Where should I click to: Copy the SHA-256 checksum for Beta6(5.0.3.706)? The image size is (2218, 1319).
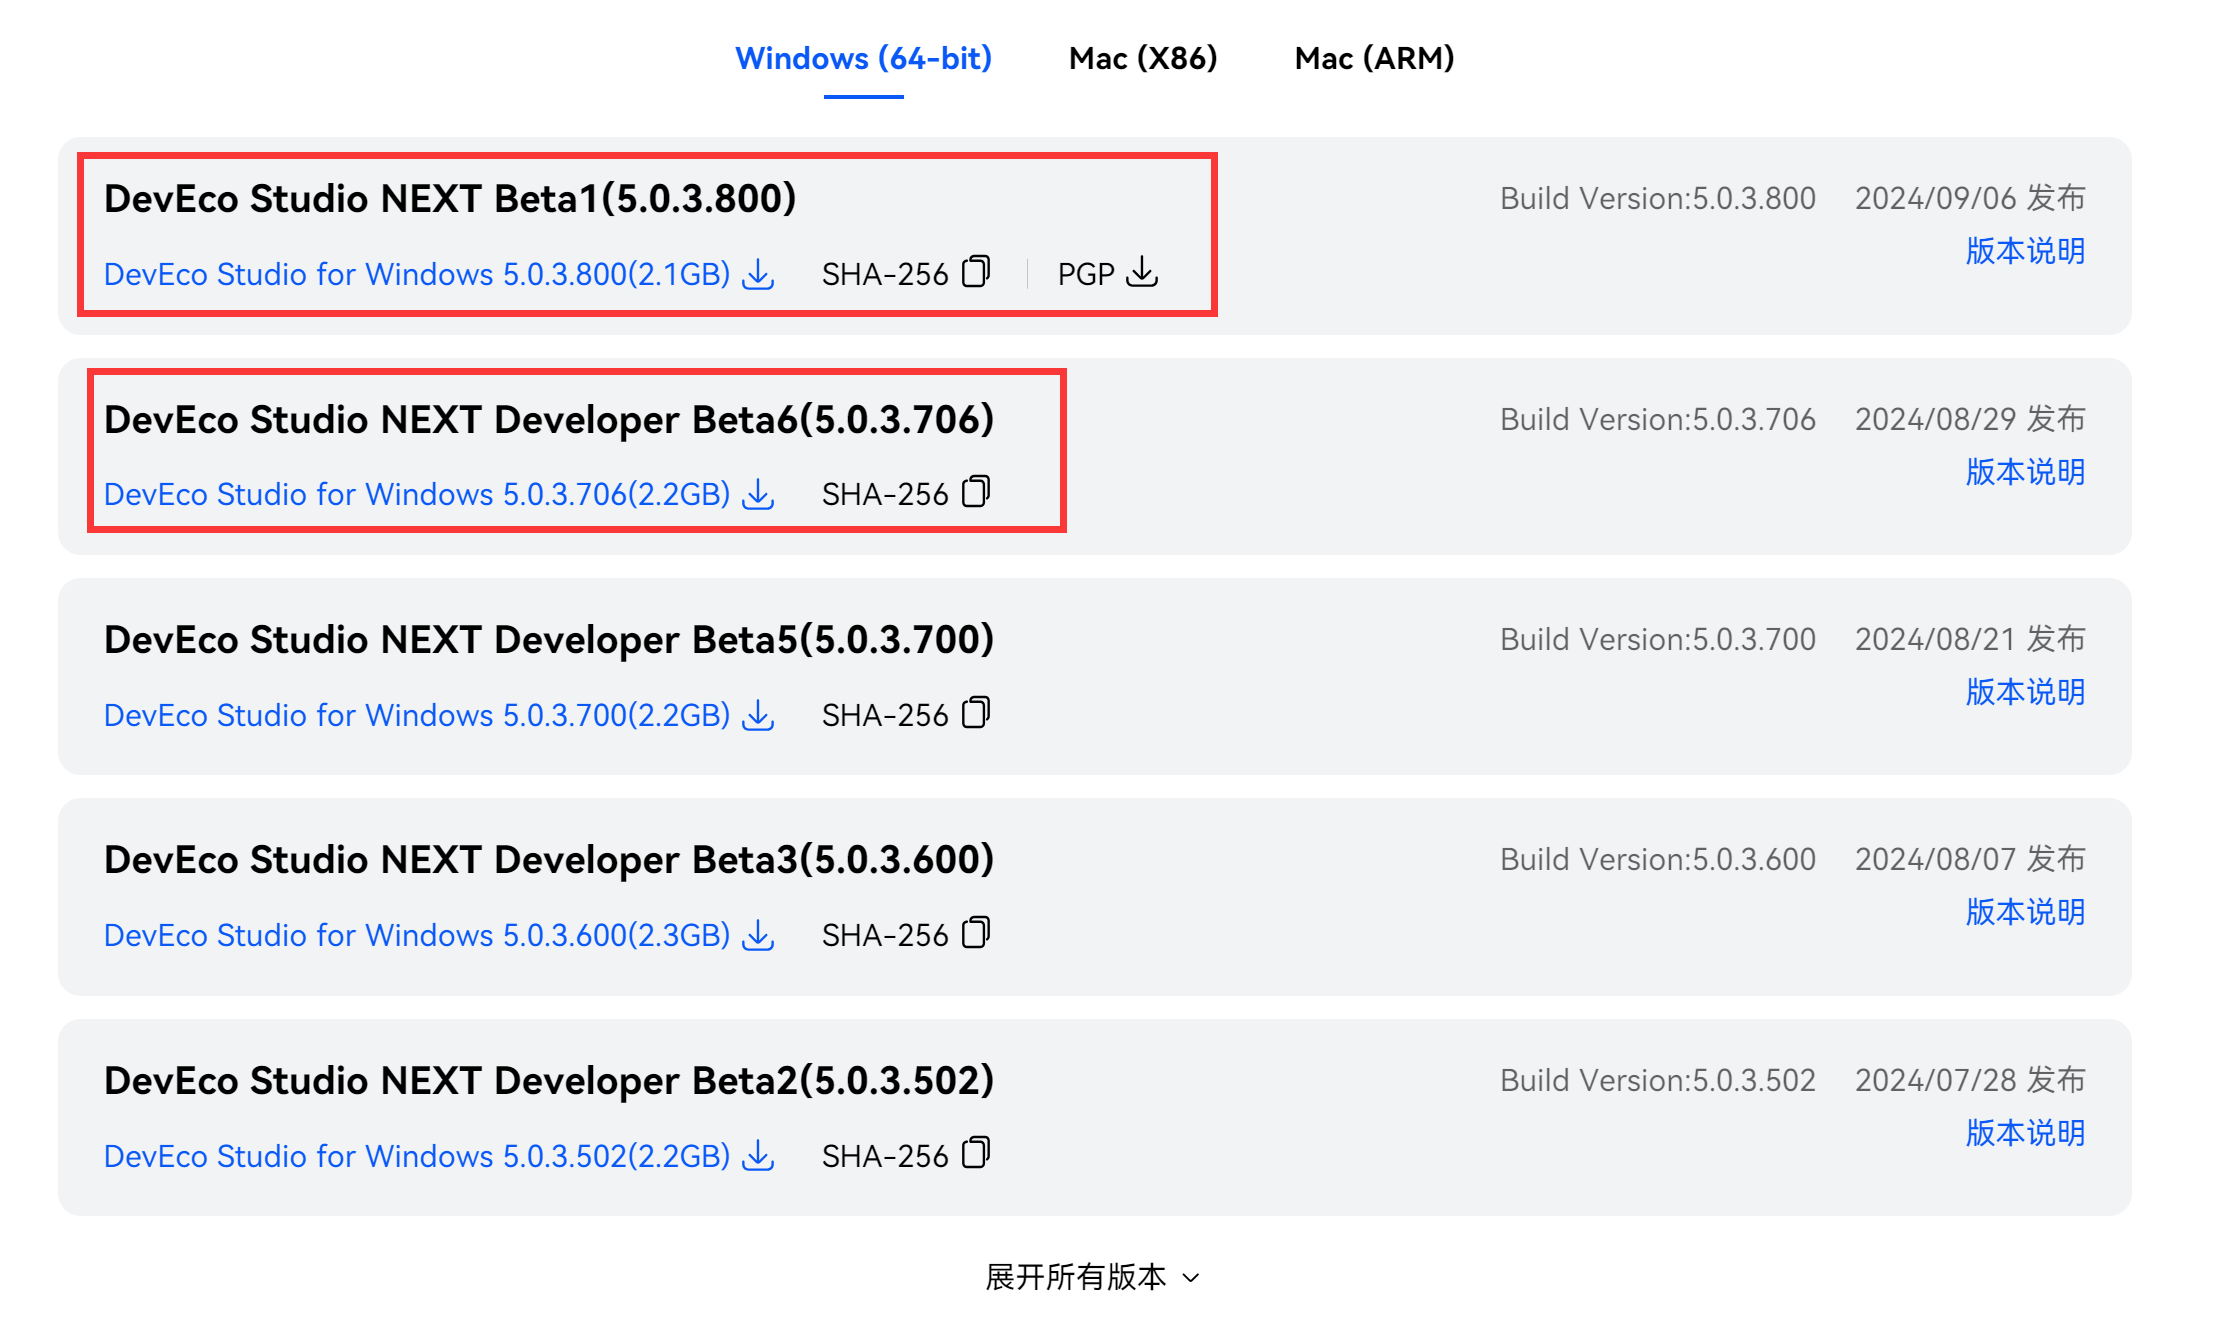976,492
